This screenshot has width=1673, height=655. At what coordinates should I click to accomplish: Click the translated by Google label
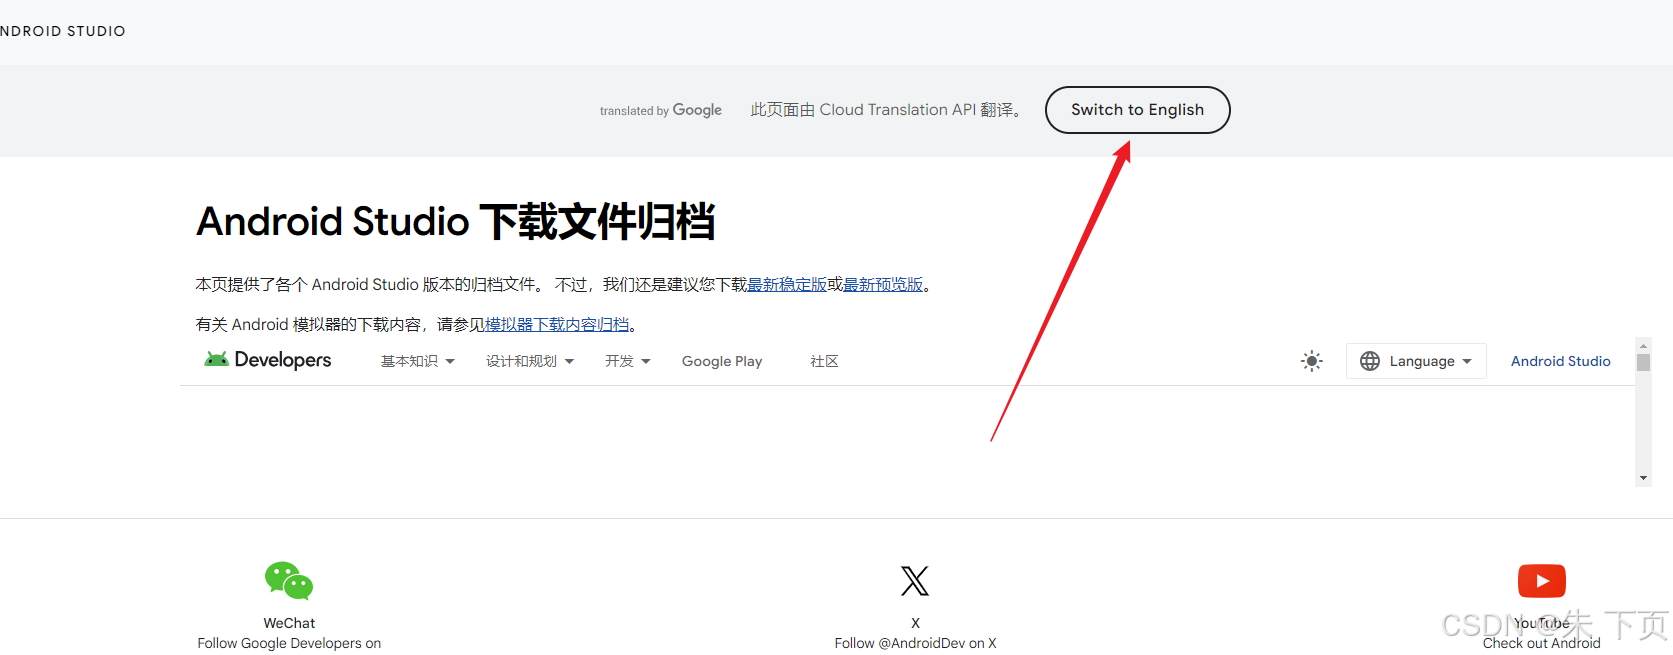[661, 110]
